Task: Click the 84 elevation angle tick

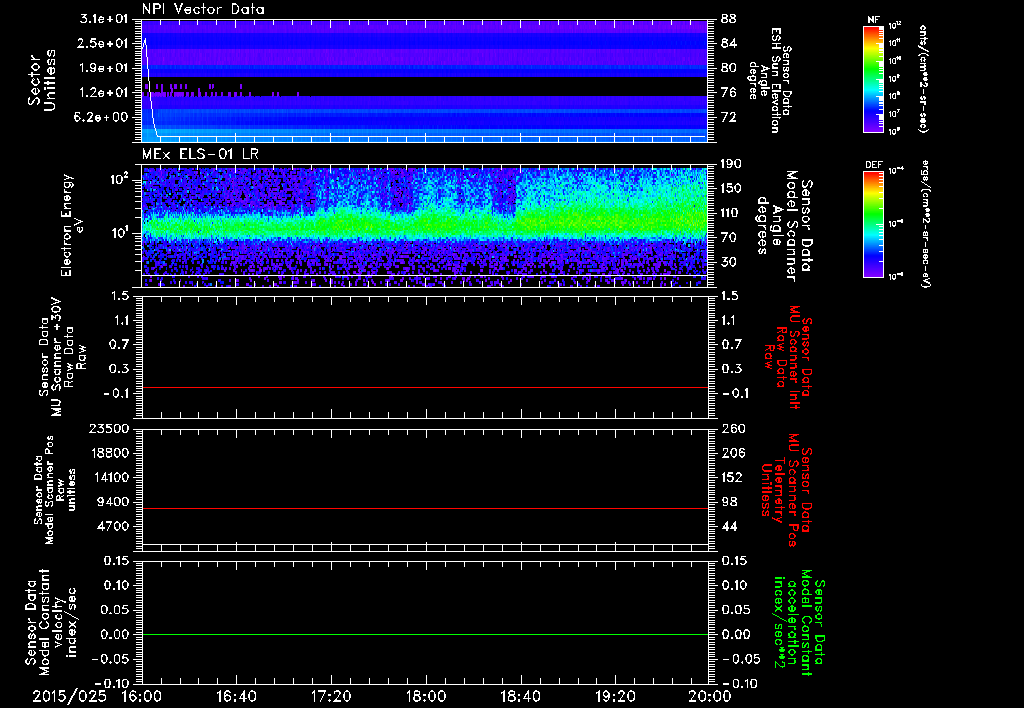Action: coord(729,44)
